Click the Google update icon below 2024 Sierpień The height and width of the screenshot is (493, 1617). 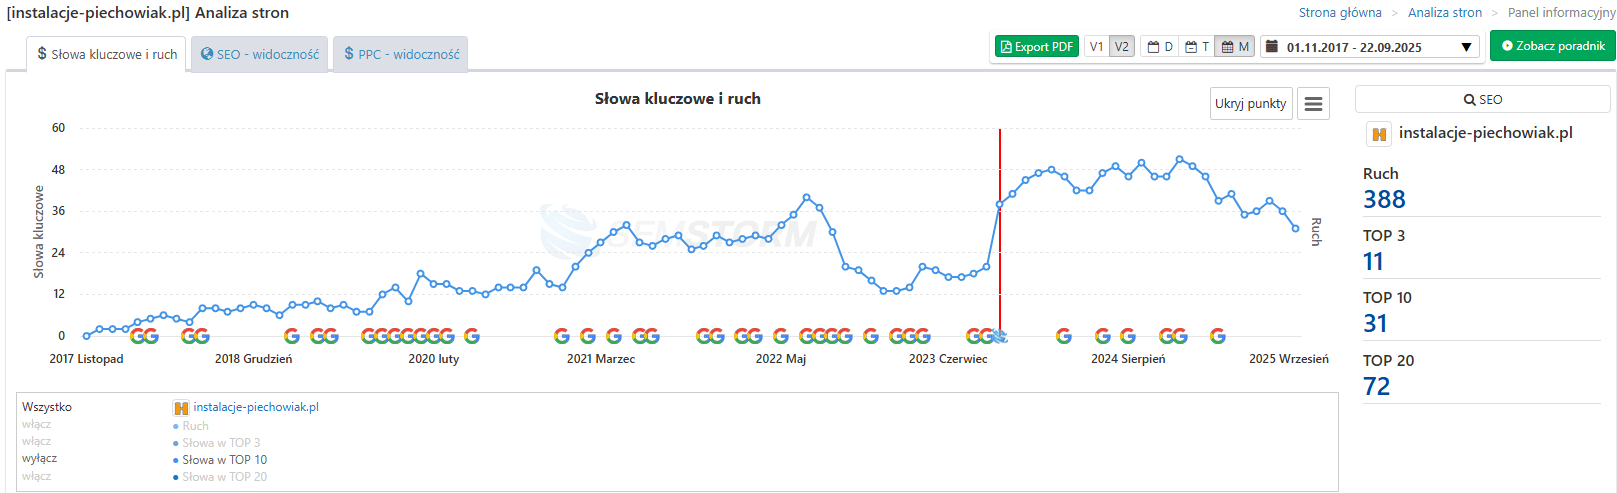point(1128,336)
